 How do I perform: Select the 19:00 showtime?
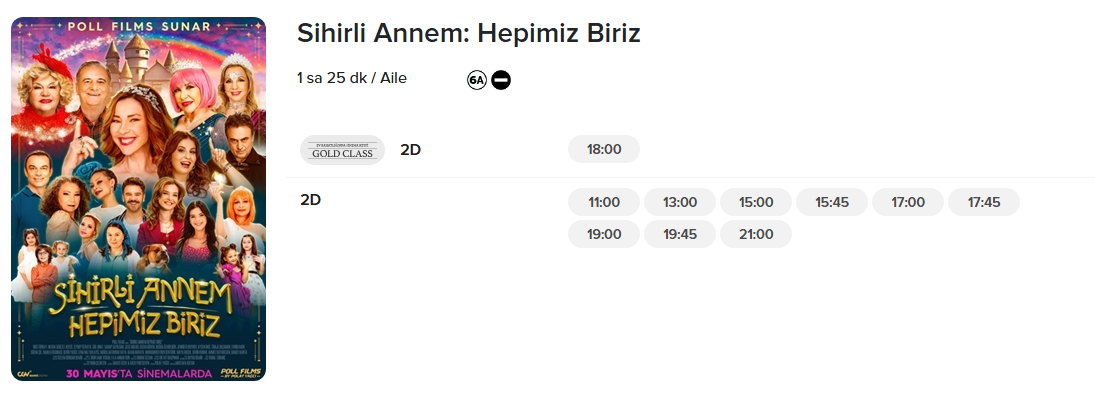click(603, 234)
